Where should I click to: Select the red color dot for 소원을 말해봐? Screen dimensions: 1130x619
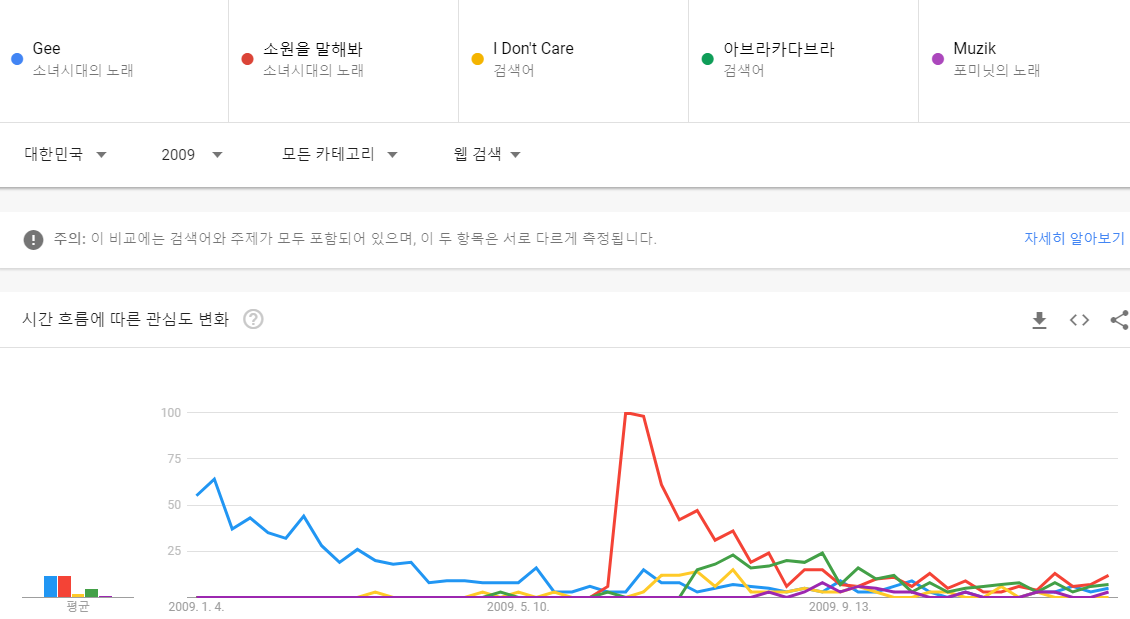(x=246, y=59)
